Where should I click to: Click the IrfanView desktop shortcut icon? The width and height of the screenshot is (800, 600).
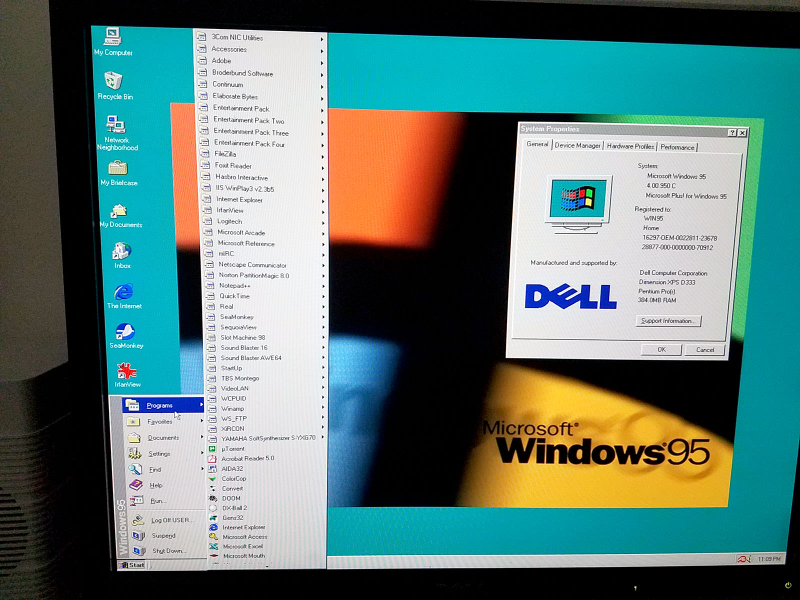(x=127, y=374)
